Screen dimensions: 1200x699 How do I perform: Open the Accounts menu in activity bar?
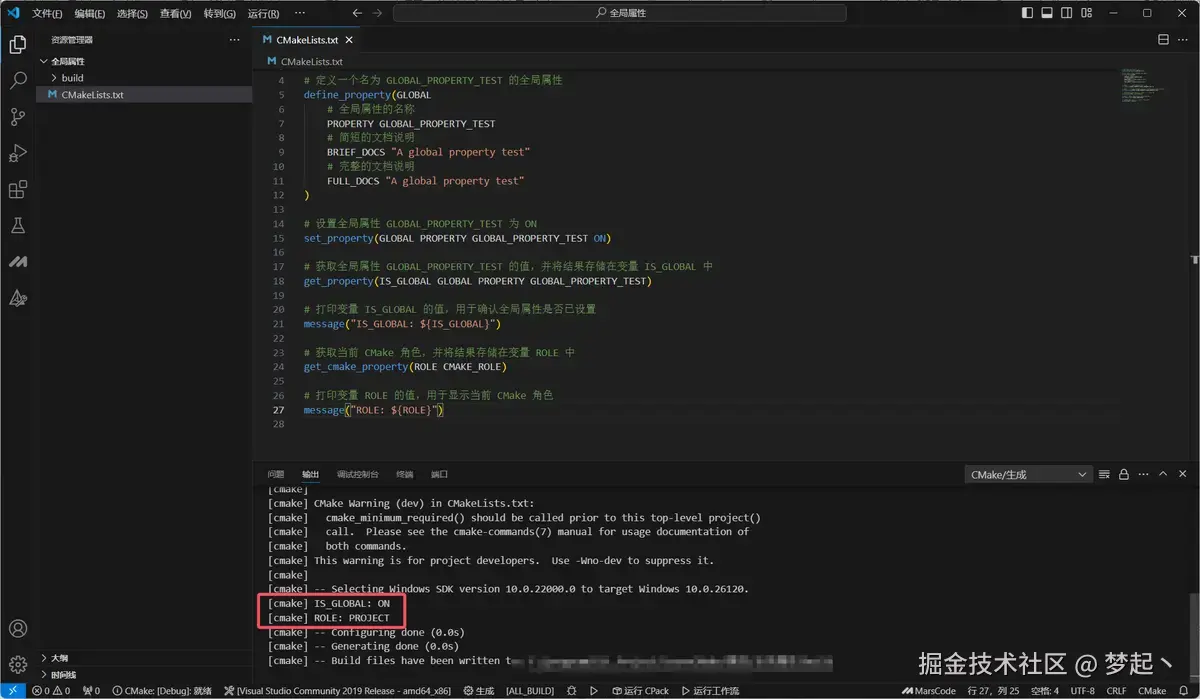[17, 629]
